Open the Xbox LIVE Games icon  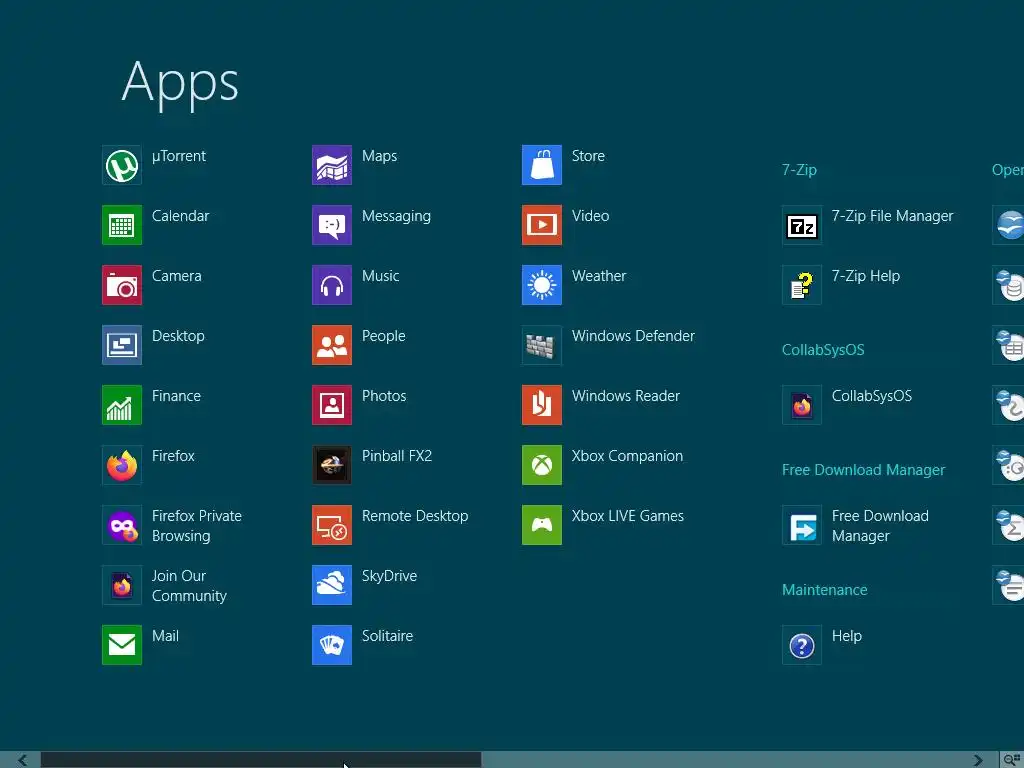(x=542, y=525)
